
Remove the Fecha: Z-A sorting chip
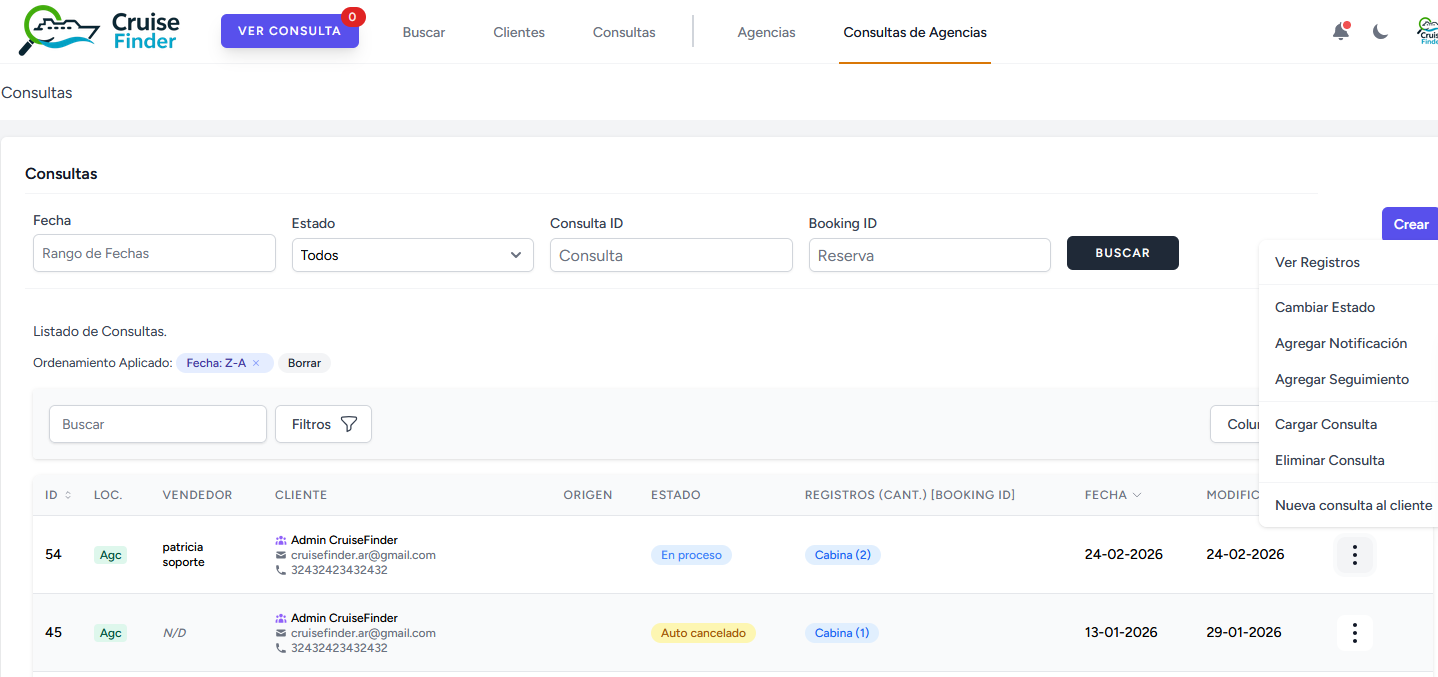[x=258, y=362]
